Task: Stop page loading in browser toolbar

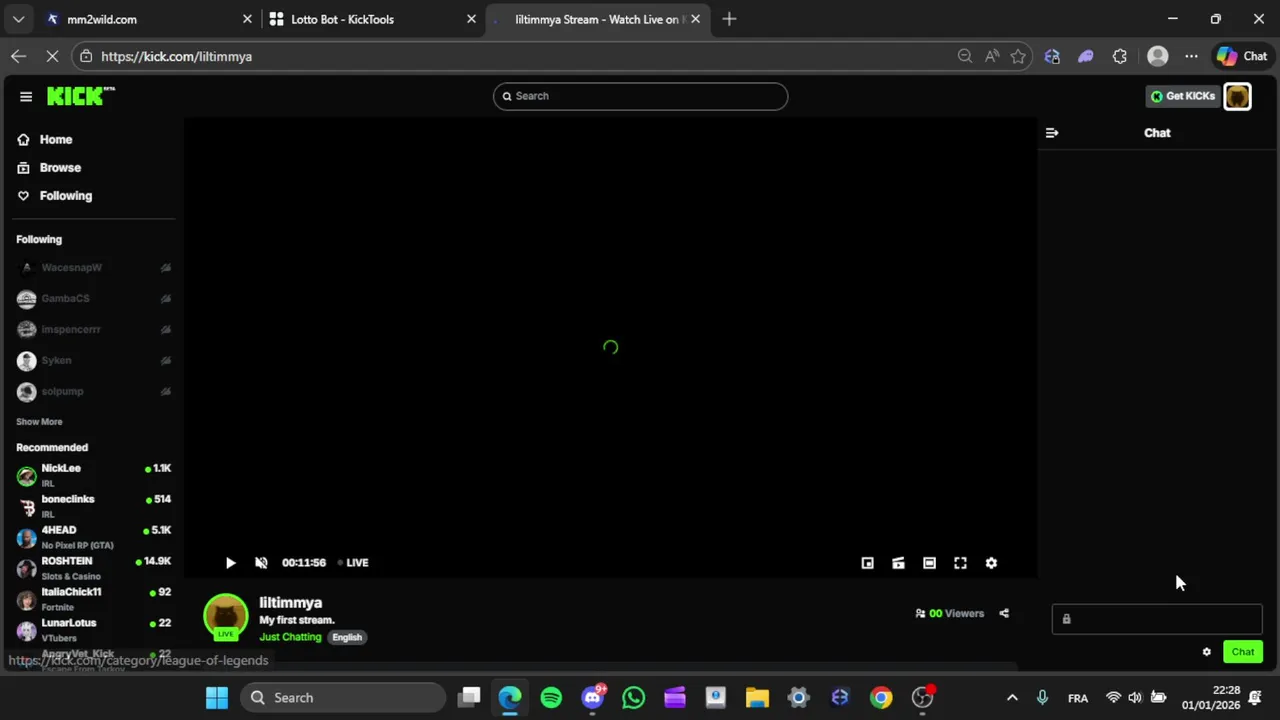Action: pyautogui.click(x=52, y=57)
